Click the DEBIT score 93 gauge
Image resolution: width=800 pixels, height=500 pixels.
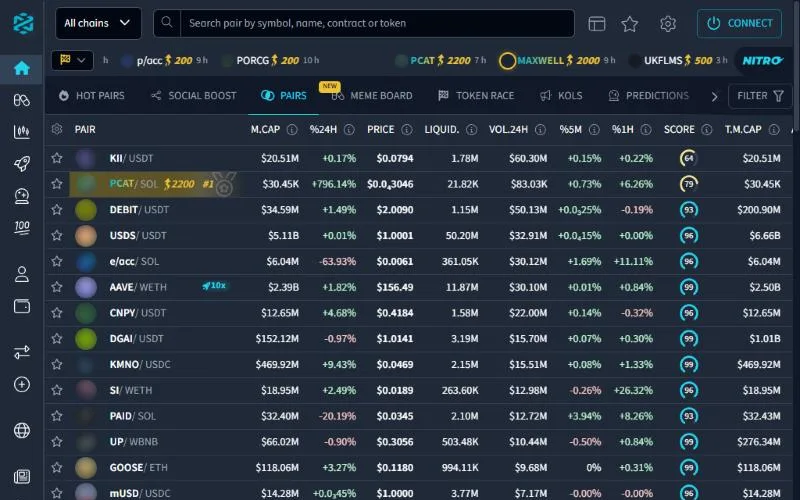[689, 210]
